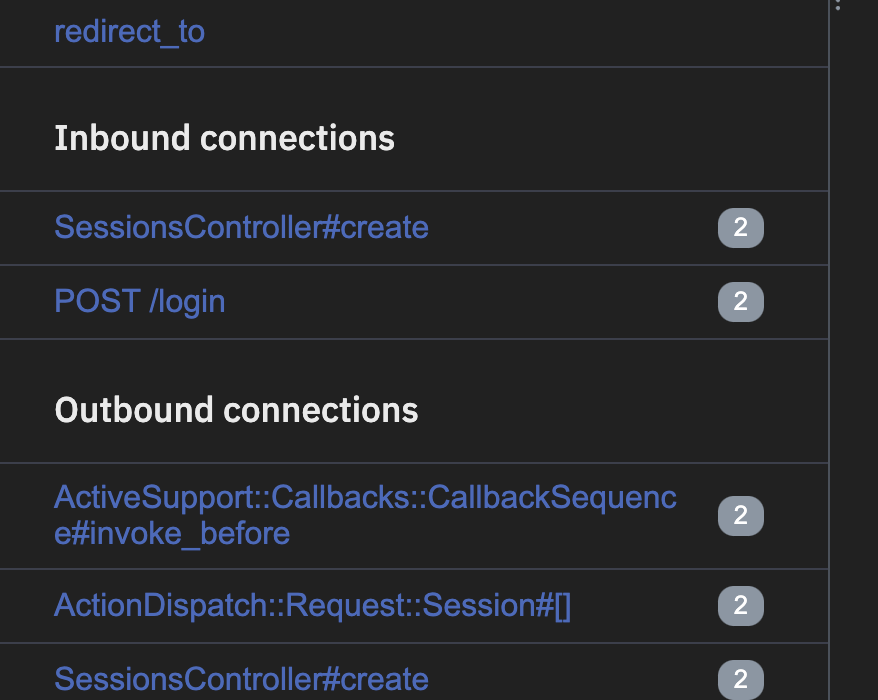The height and width of the screenshot is (700, 878).
Task: Open ActionDispatch::Request::Session#[] outbound connection
Action: [313, 606]
